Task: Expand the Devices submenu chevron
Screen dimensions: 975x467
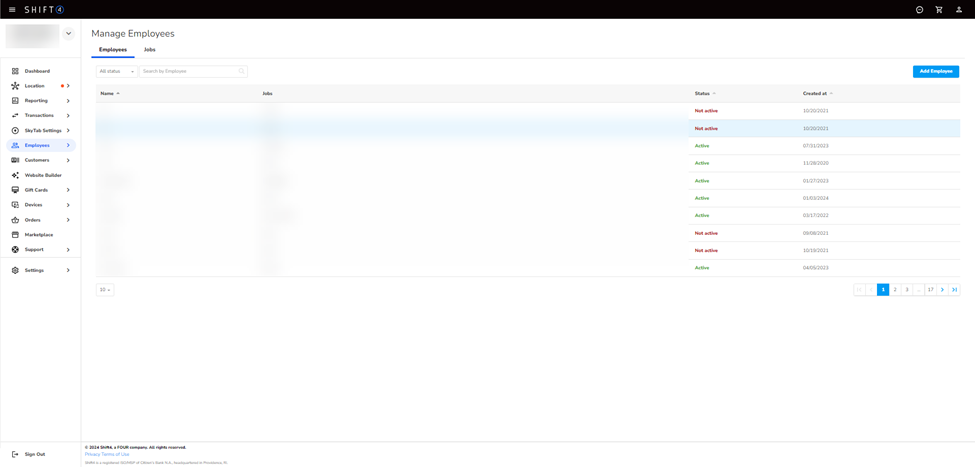Action: pyautogui.click(x=68, y=205)
